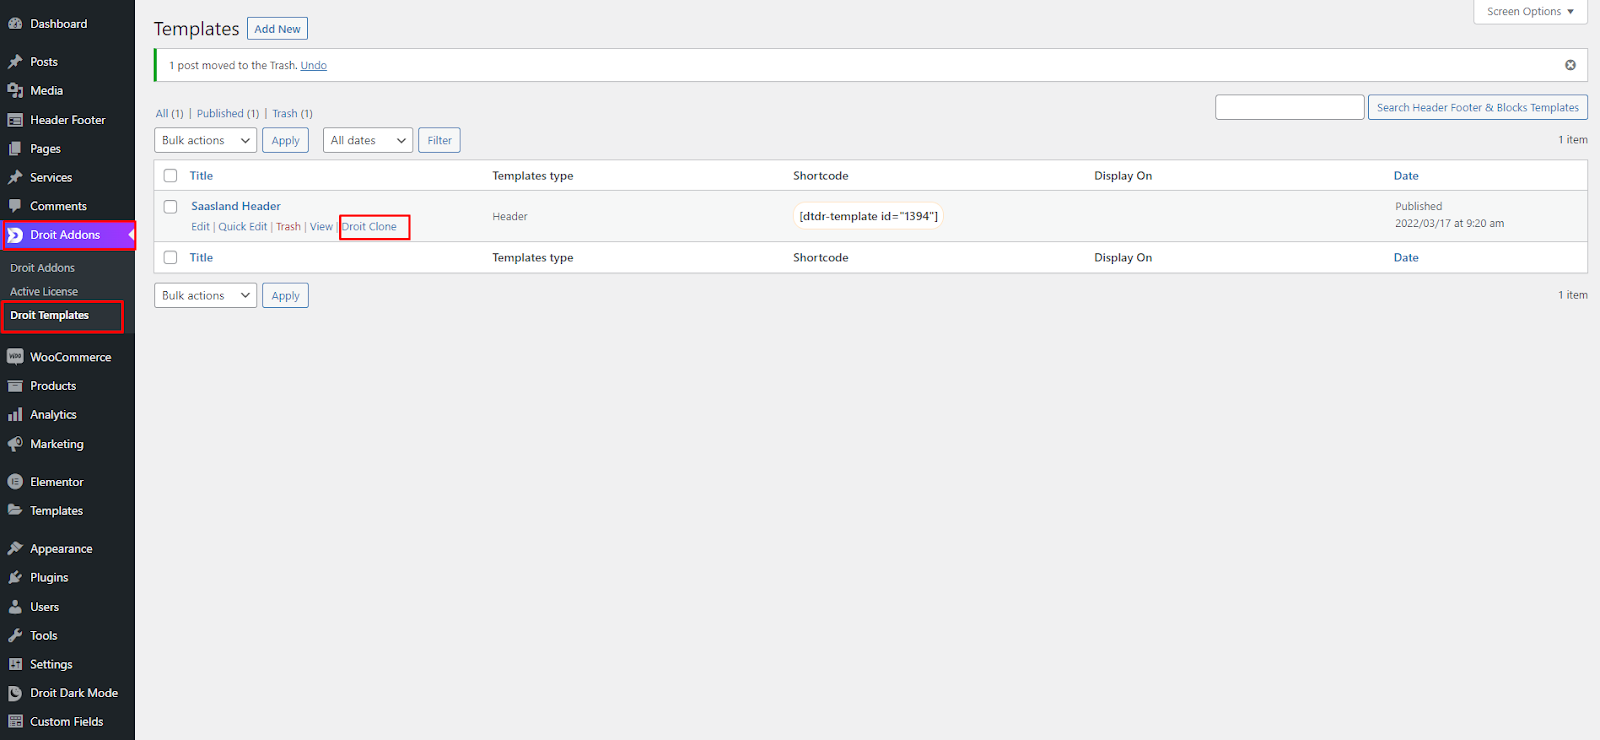Move Saasland Header to Trash

tap(288, 227)
